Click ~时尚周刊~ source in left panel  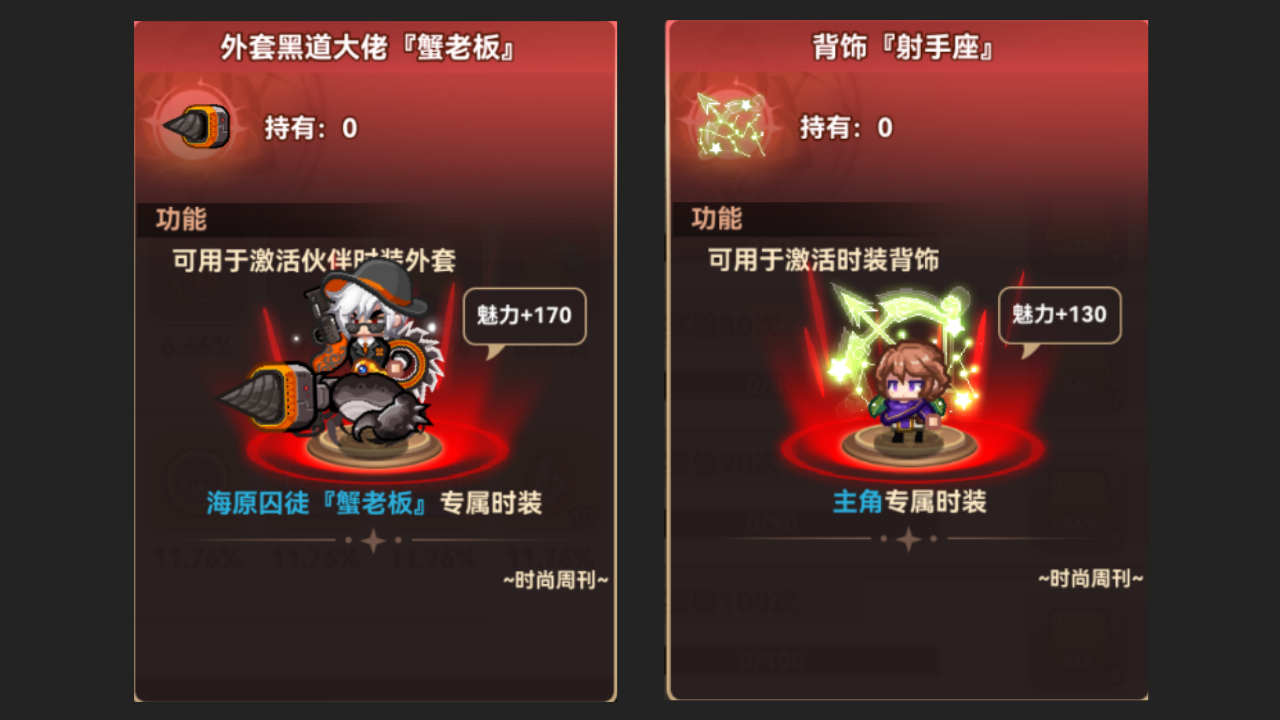point(555,580)
